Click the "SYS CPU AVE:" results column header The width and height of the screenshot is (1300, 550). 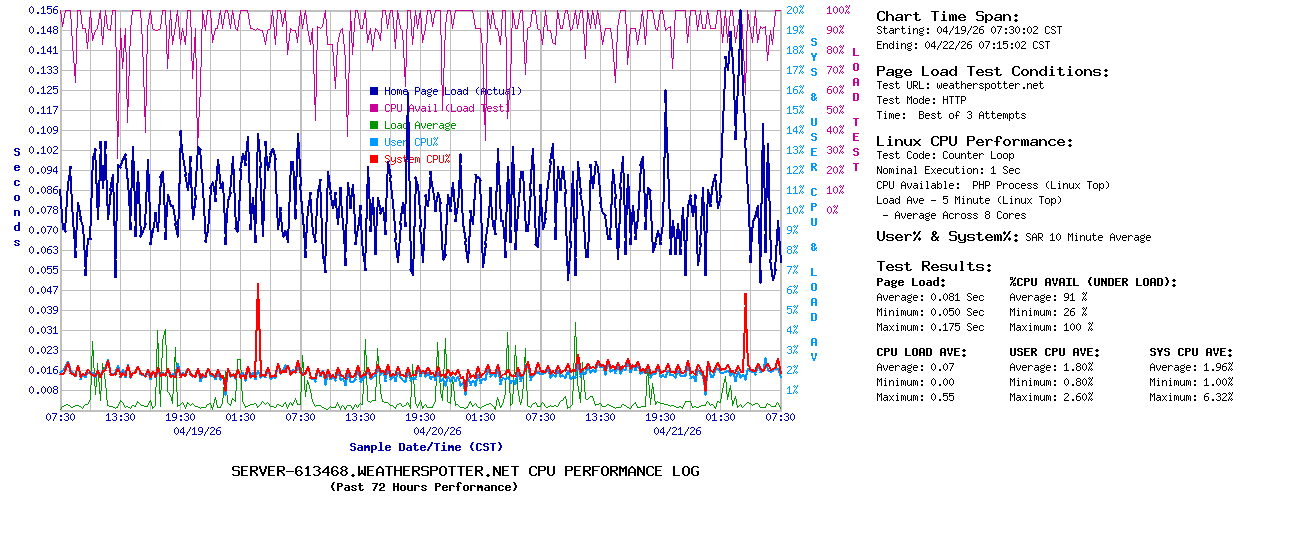pyautogui.click(x=1191, y=352)
